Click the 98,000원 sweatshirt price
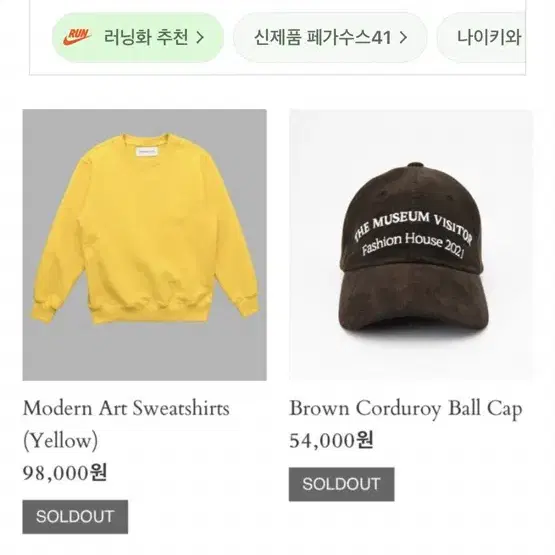The image size is (555, 555). coord(65,473)
